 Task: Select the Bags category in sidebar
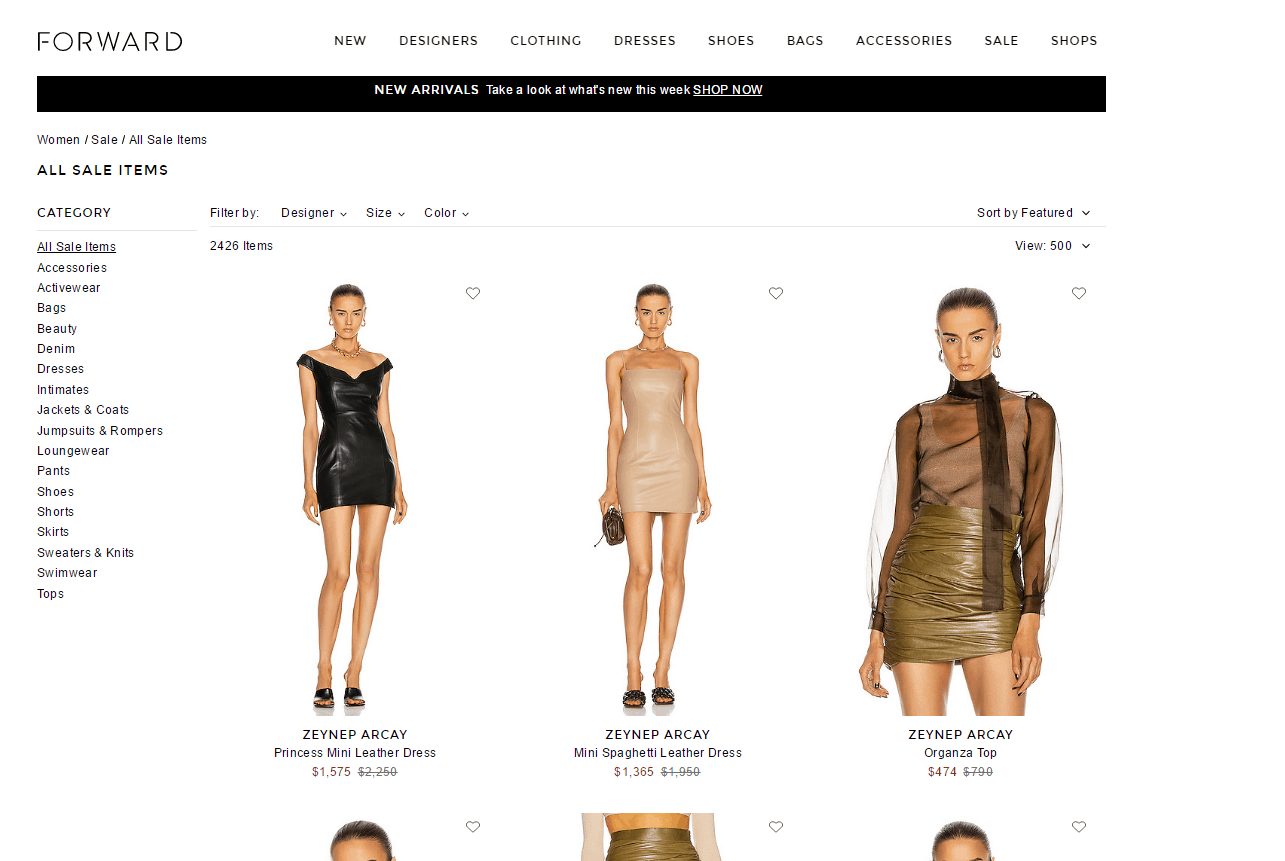coord(52,308)
